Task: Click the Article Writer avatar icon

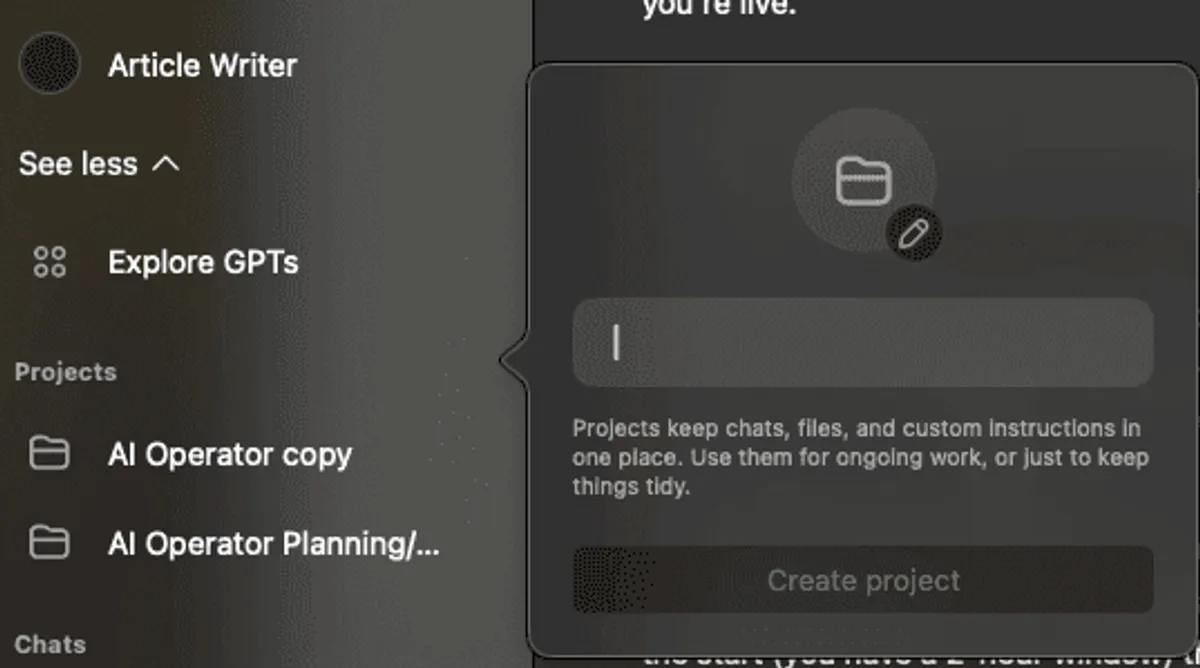Action: pyautogui.click(x=49, y=64)
